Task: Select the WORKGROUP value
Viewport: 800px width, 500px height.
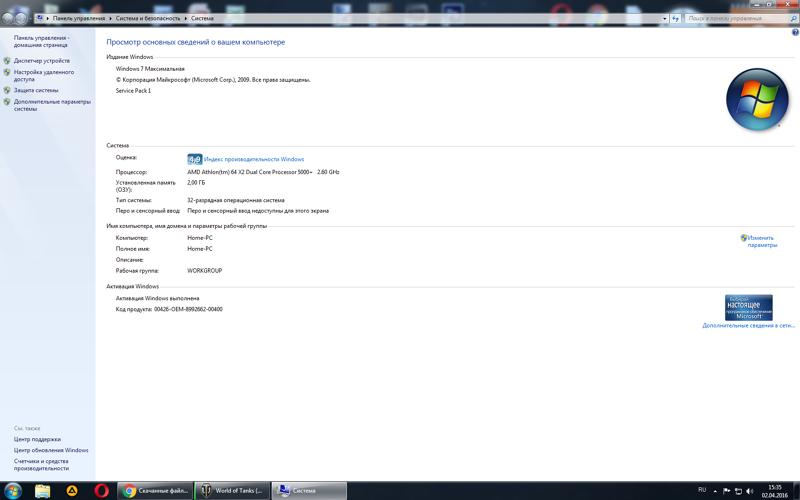Action: click(x=205, y=271)
